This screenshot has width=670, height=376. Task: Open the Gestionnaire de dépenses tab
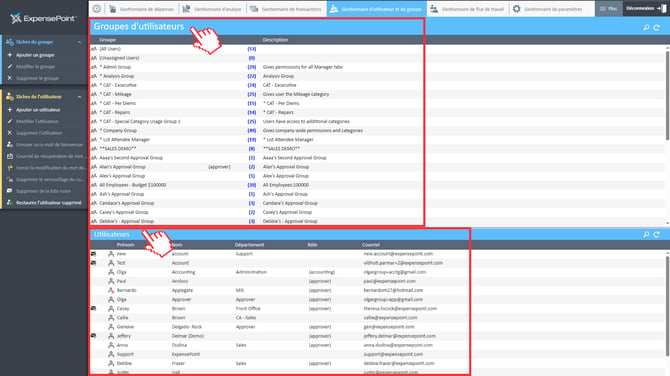coord(141,9)
